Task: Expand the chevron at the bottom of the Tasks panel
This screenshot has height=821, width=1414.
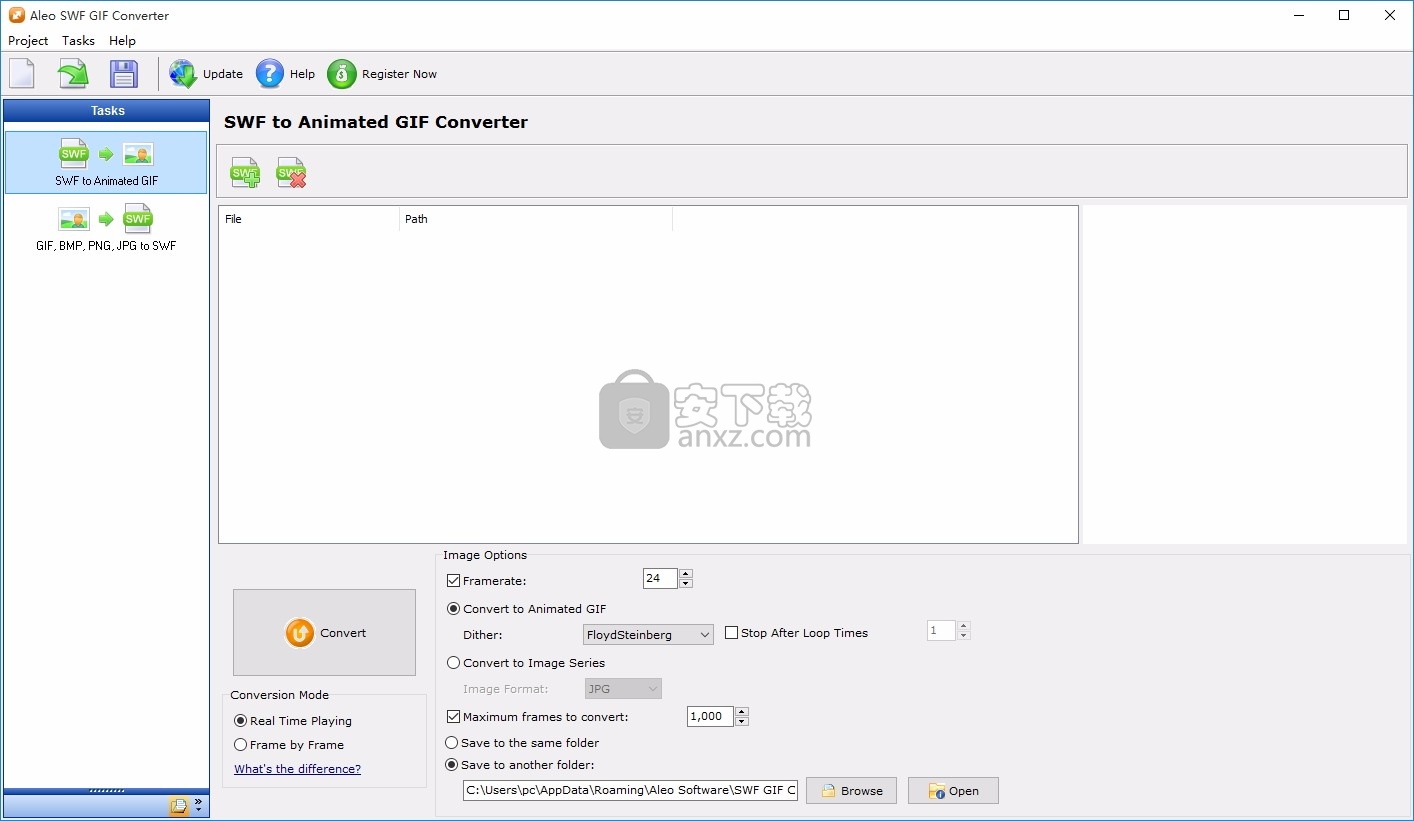Action: click(x=198, y=806)
